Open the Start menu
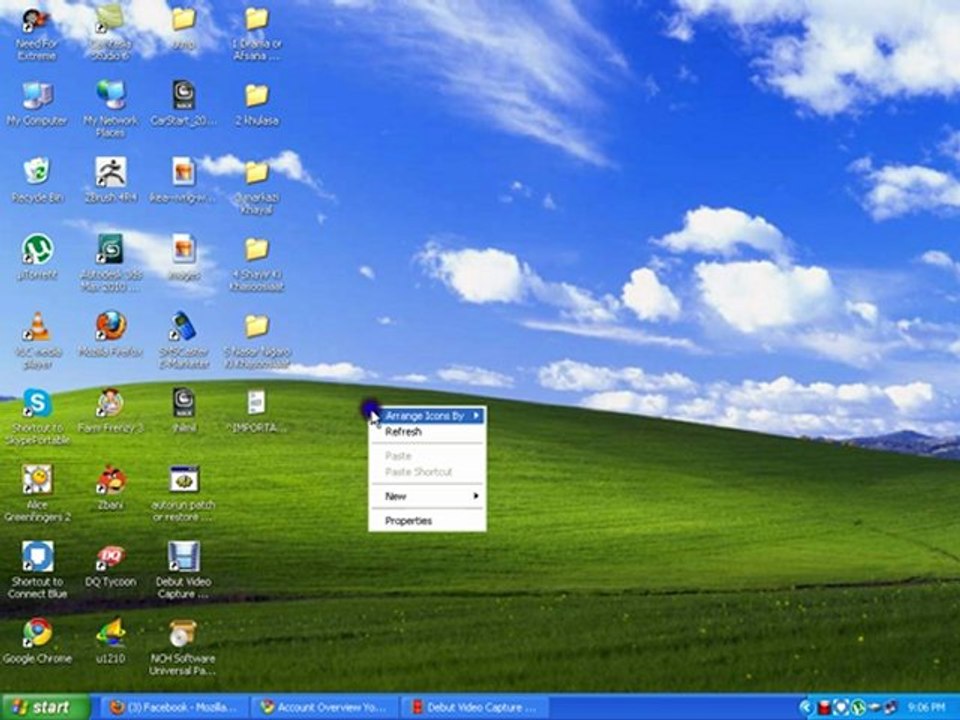This screenshot has width=960, height=720. click(x=45, y=707)
